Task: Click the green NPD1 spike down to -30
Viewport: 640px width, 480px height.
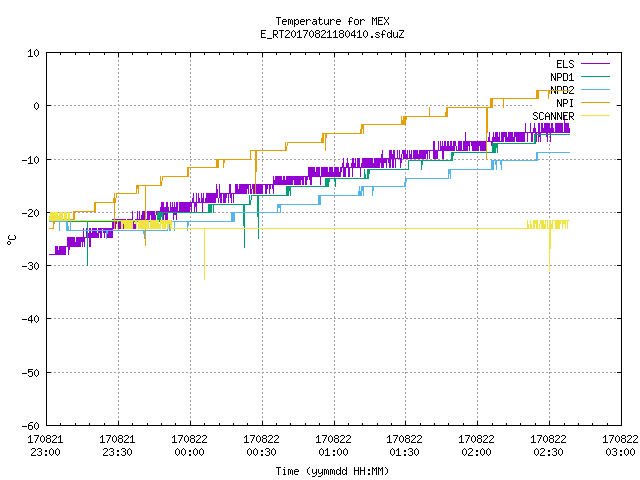Action: coord(87,244)
